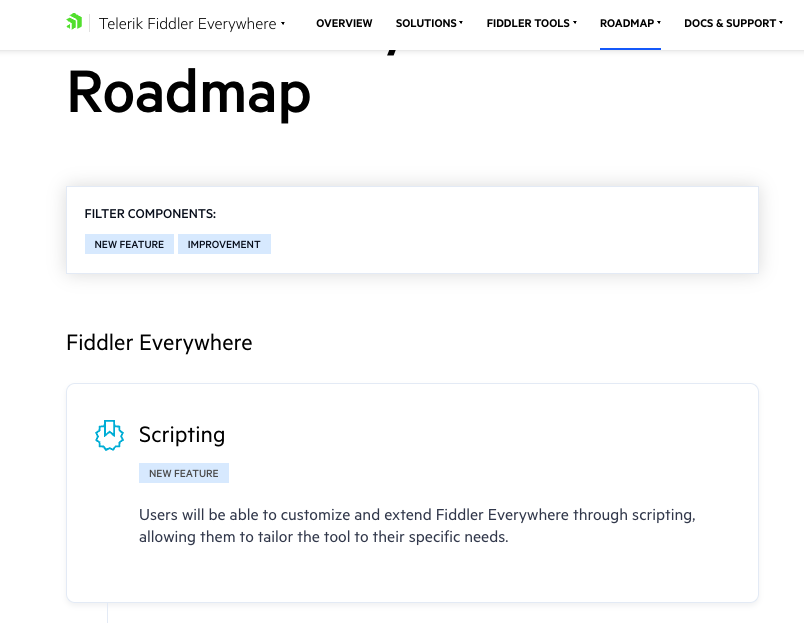Click the Scripting description paragraph
Screen dimensions: 804x623
[x=417, y=526]
